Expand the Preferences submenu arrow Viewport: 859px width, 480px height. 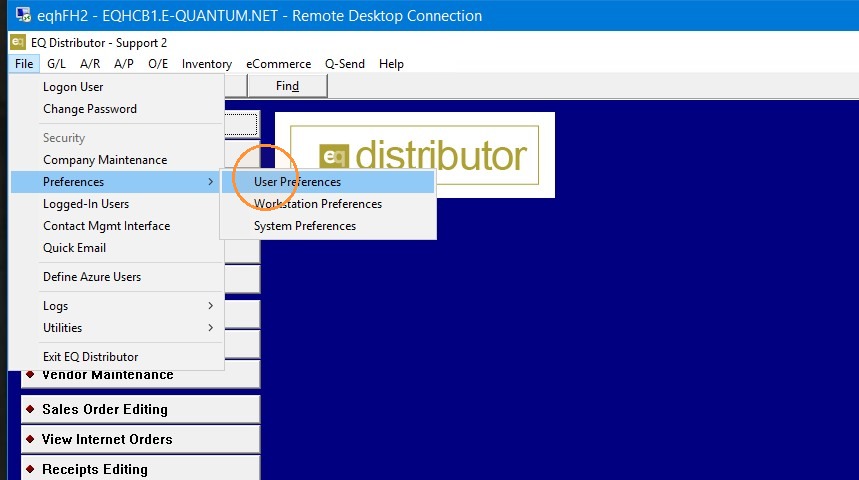210,181
